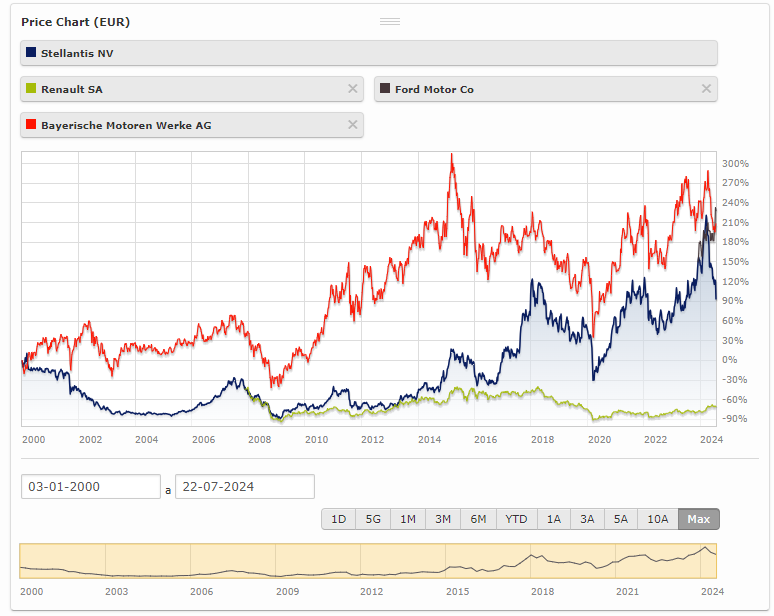774x616 pixels.
Task: Click Renault SA green color swatch
Action: coord(31,88)
